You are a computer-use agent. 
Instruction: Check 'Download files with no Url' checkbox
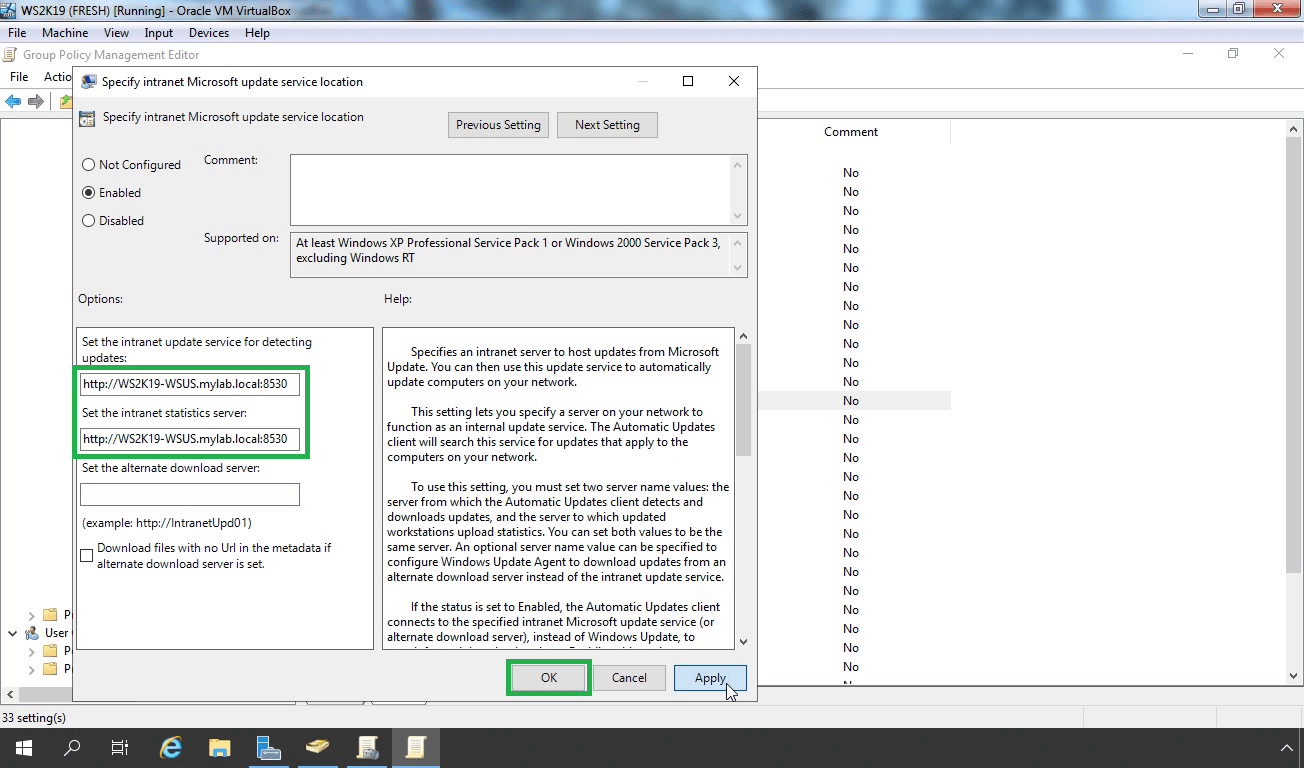pos(87,555)
